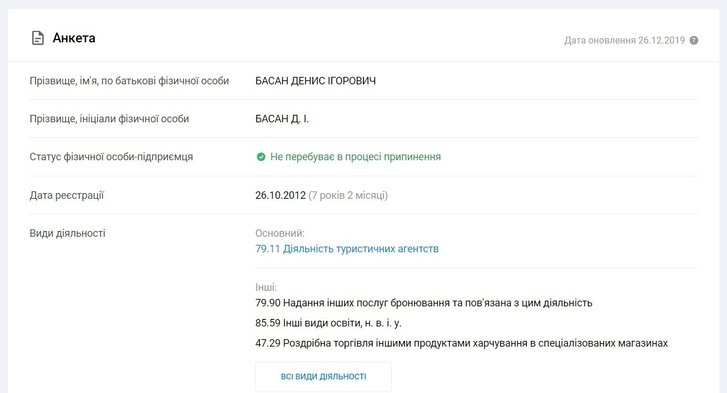Click the green status checkmark icon
This screenshot has height=393, width=727.
pyautogui.click(x=261, y=157)
